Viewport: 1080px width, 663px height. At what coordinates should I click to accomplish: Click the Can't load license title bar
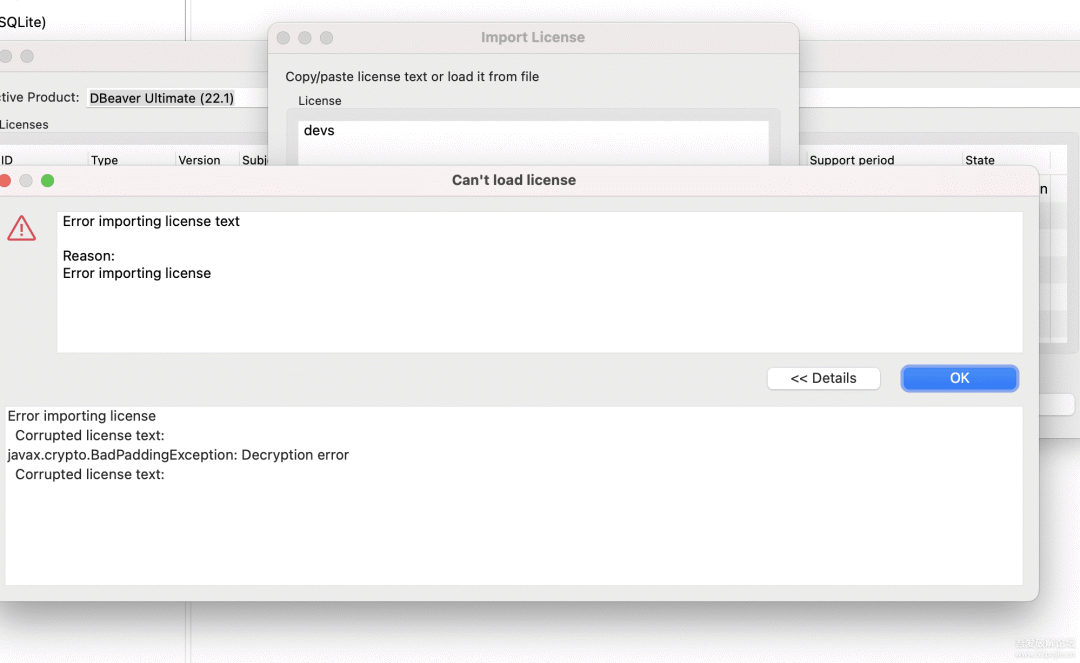(514, 180)
